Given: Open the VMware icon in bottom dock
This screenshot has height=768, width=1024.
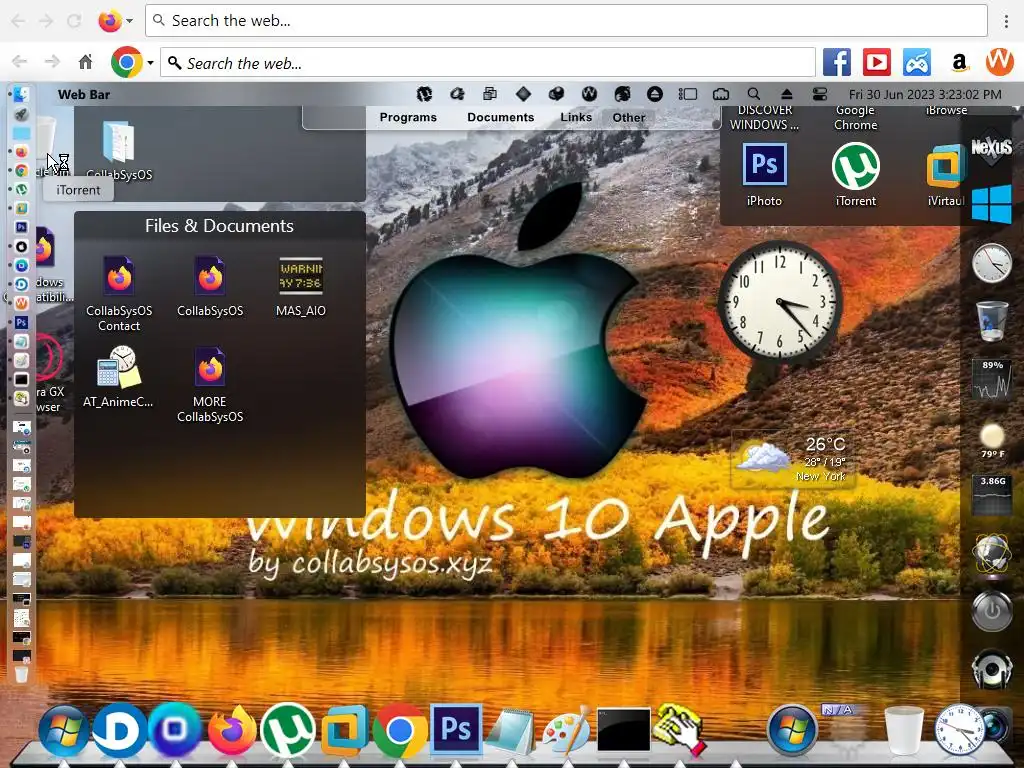Looking at the screenshot, I should [x=344, y=730].
